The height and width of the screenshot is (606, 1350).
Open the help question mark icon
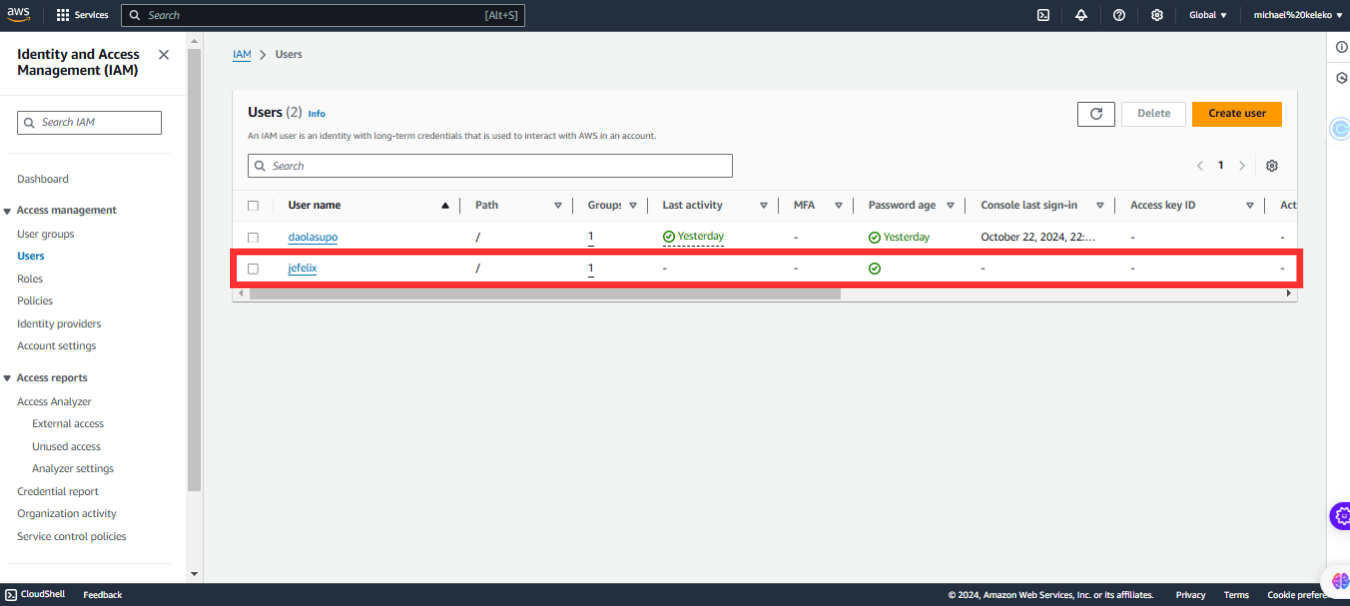click(1119, 15)
